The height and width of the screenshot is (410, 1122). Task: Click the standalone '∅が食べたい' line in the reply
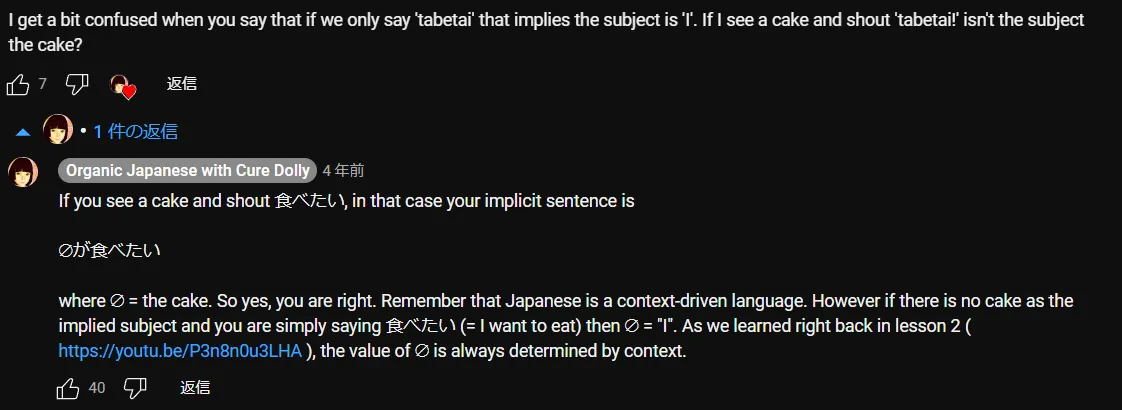(x=109, y=251)
